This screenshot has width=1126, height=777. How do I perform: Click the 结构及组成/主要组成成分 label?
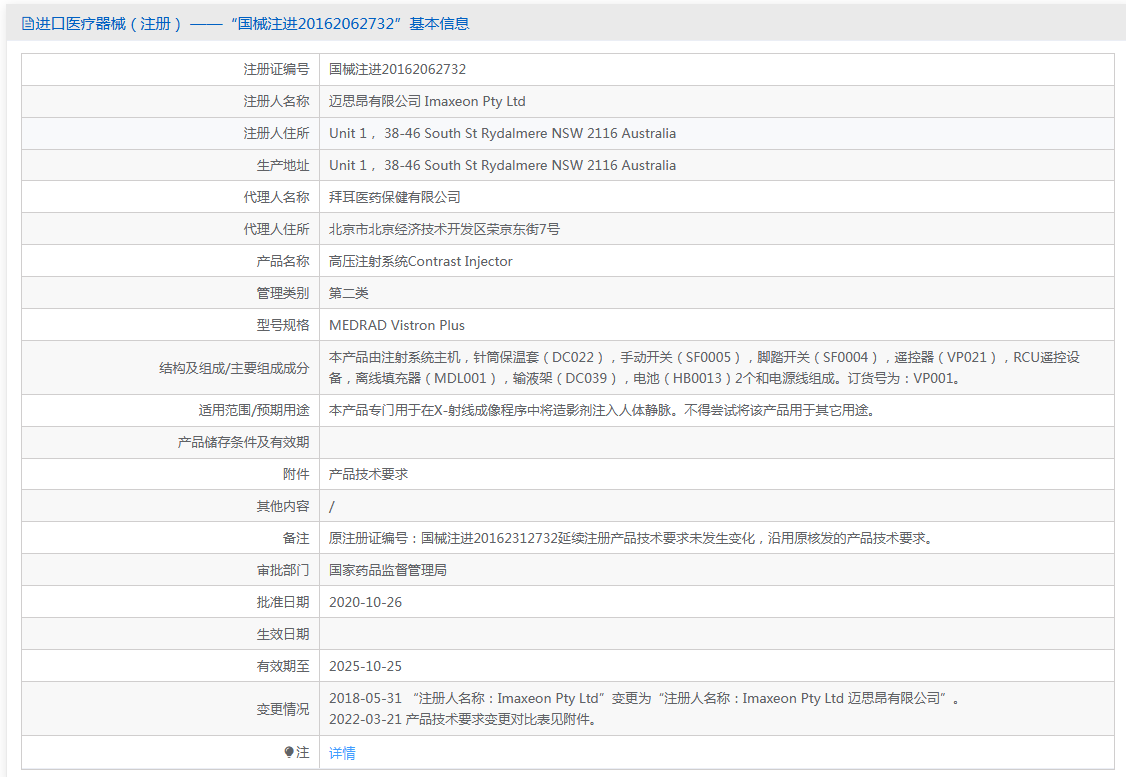(x=233, y=368)
